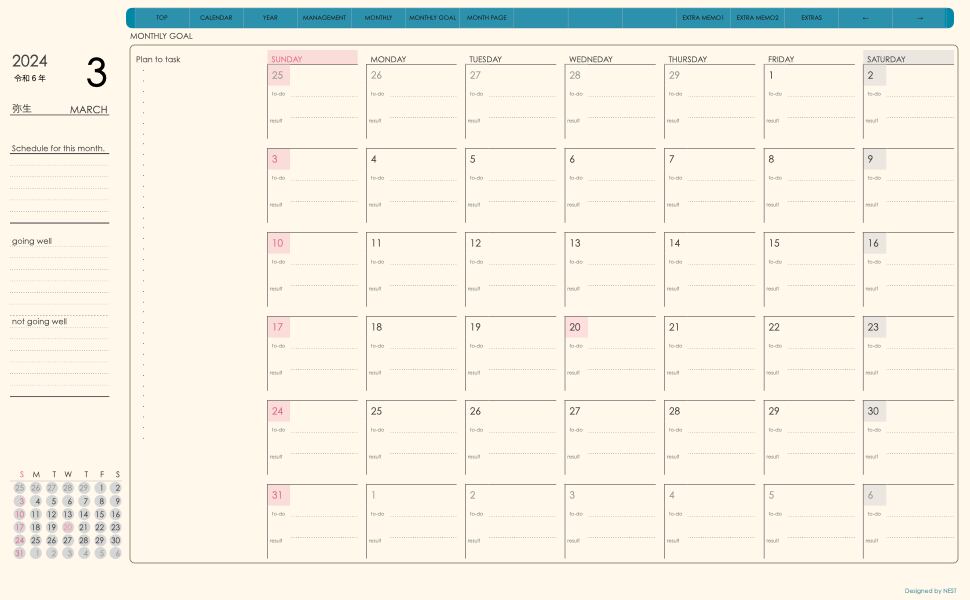Go to the MANAGEMENT tab
970x600 pixels.
pos(324,18)
